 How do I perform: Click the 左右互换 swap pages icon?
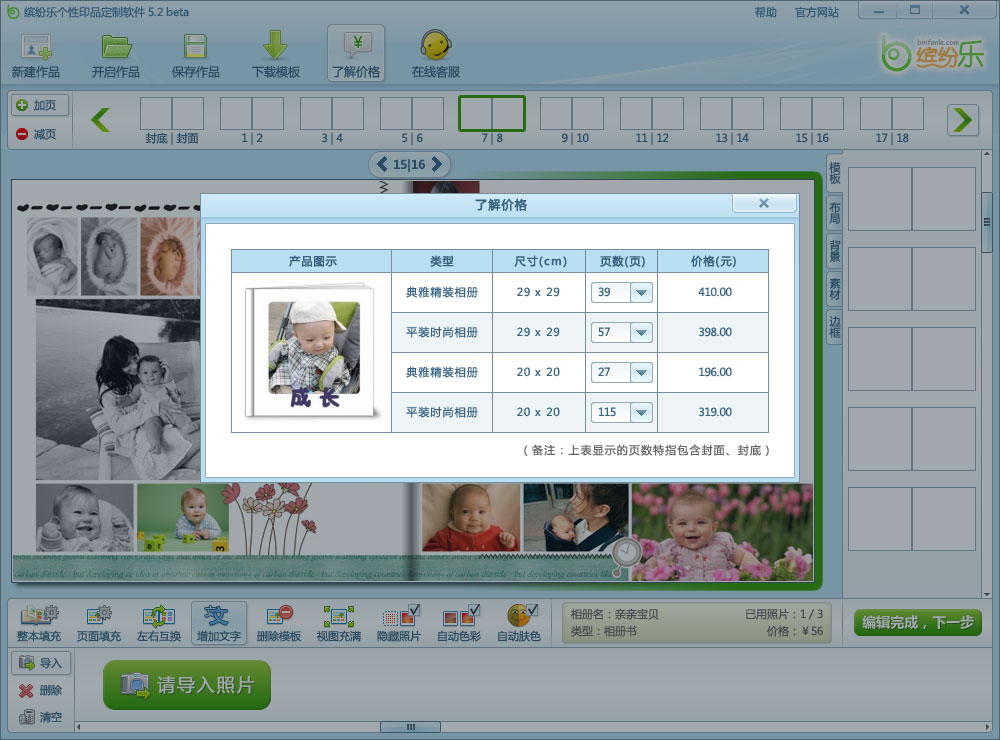(160, 621)
